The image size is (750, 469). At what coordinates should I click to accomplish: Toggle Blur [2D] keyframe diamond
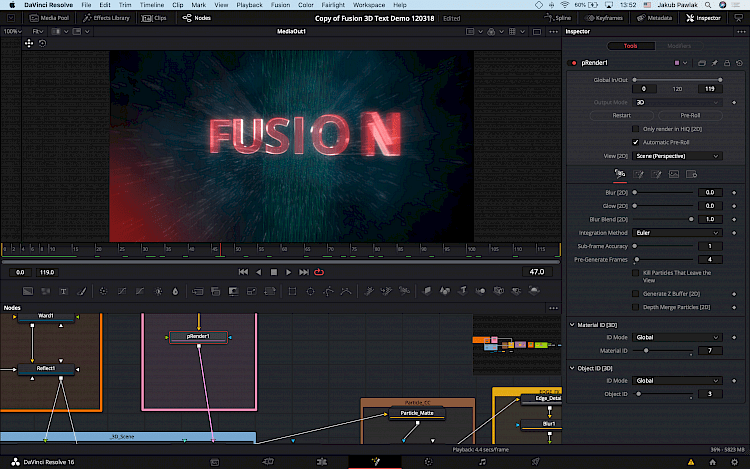tap(734, 192)
